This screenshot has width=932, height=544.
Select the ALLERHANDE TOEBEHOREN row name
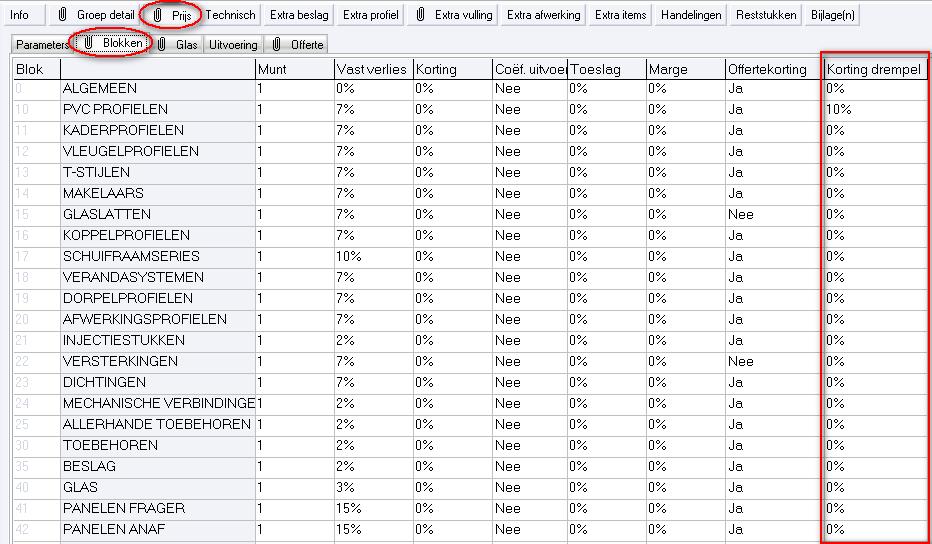click(158, 424)
